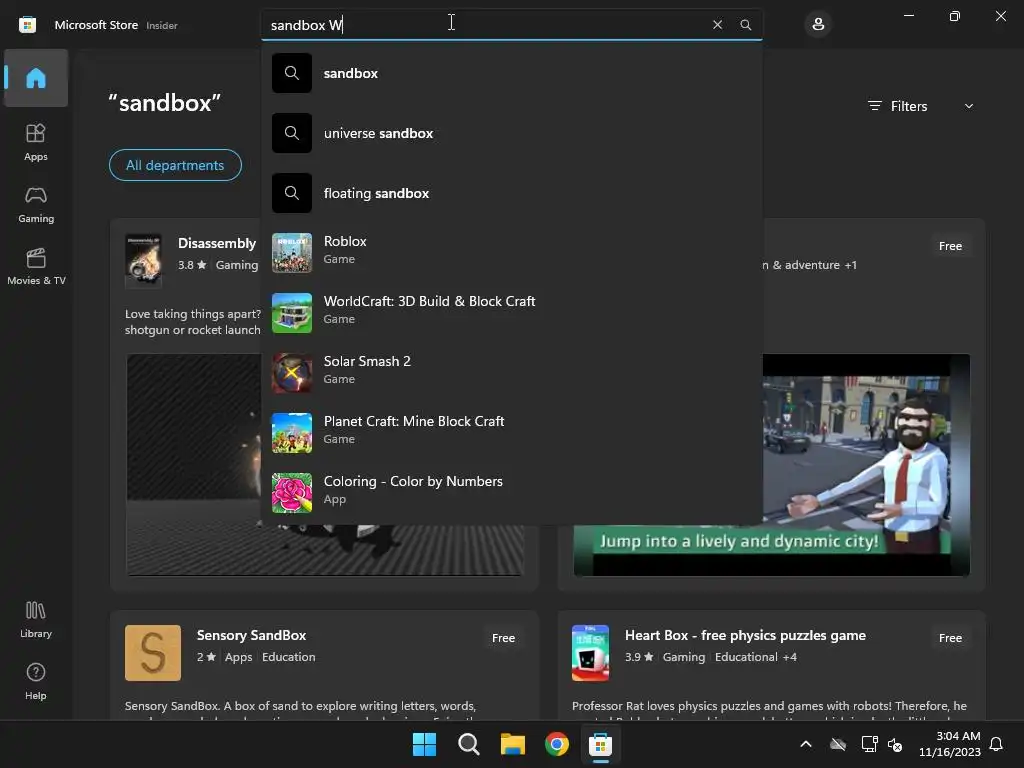Click the Disassembly app icon
The height and width of the screenshot is (768, 1024).
coord(143,260)
